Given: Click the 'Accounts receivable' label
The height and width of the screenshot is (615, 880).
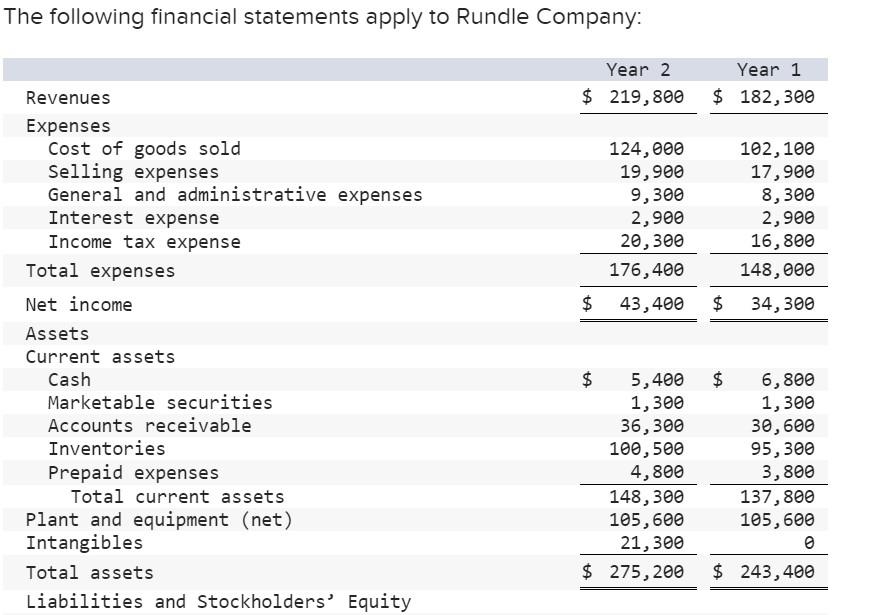Looking at the screenshot, I should (x=149, y=426).
